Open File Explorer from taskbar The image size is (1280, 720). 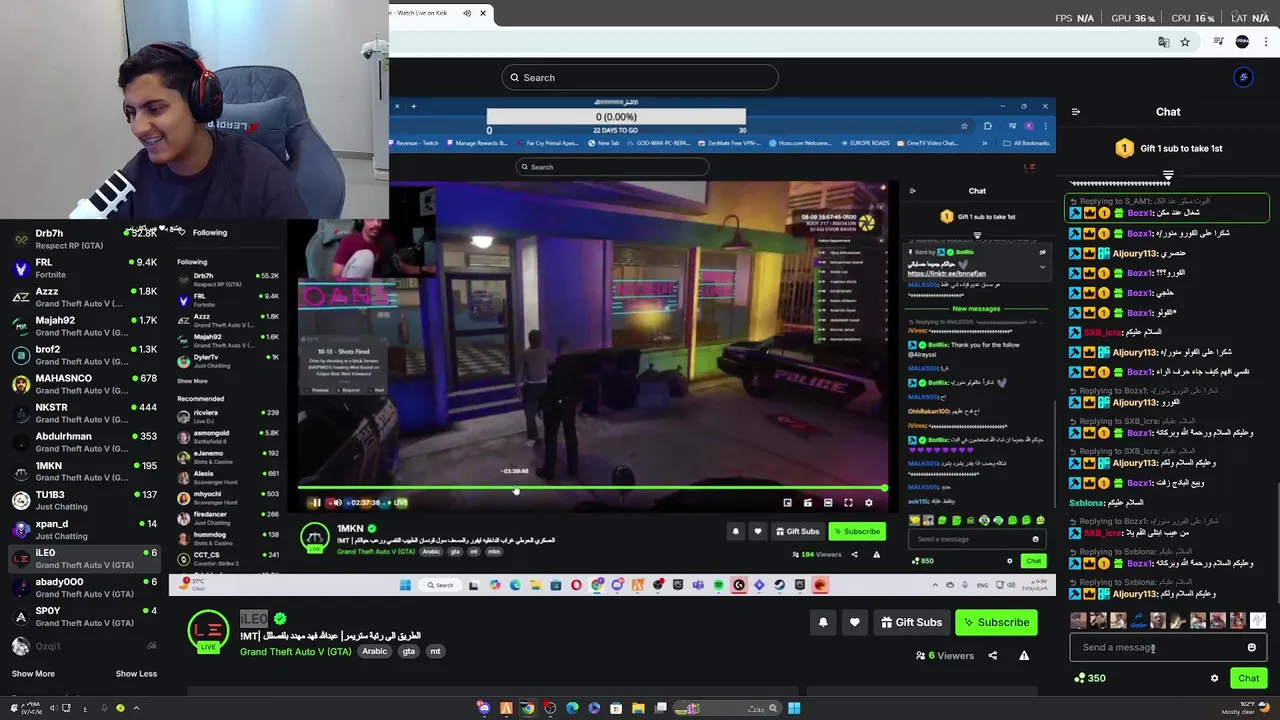pyautogui.click(x=638, y=708)
